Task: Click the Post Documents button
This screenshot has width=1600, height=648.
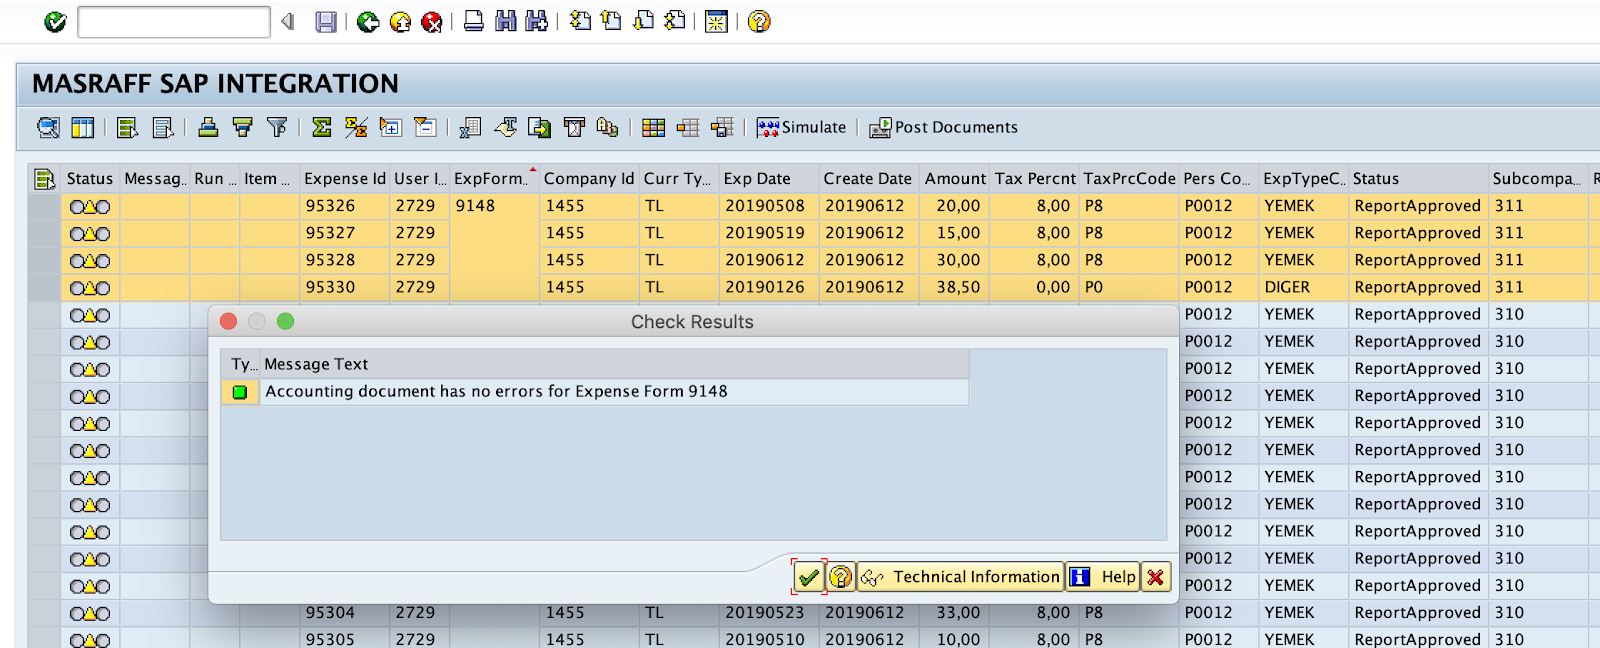Action: [x=943, y=127]
